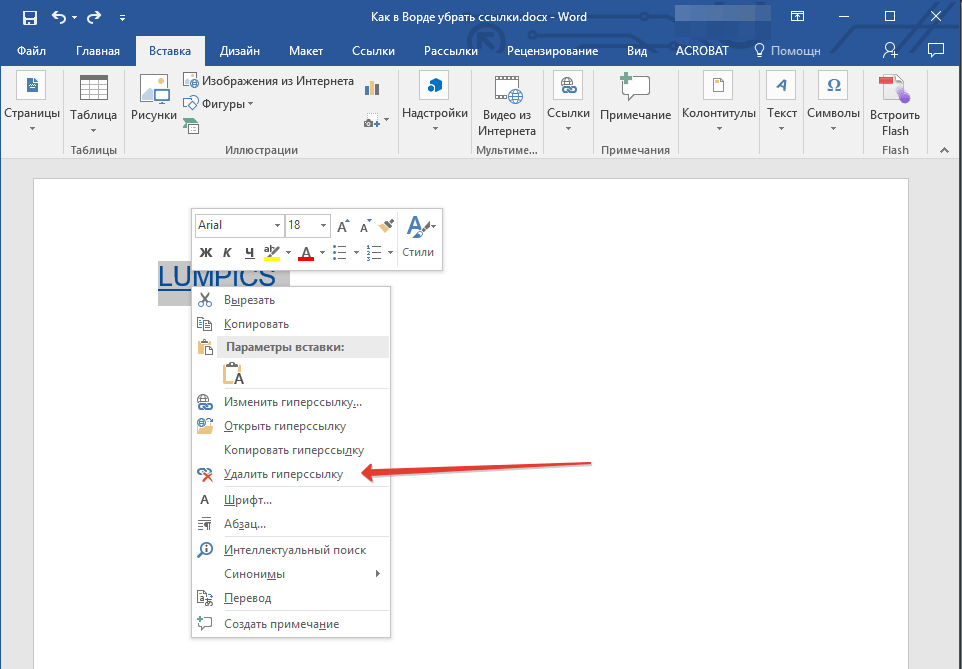Viewport: 962px width, 669px height.
Task: Toggle italic with the К button
Action: click(227, 252)
